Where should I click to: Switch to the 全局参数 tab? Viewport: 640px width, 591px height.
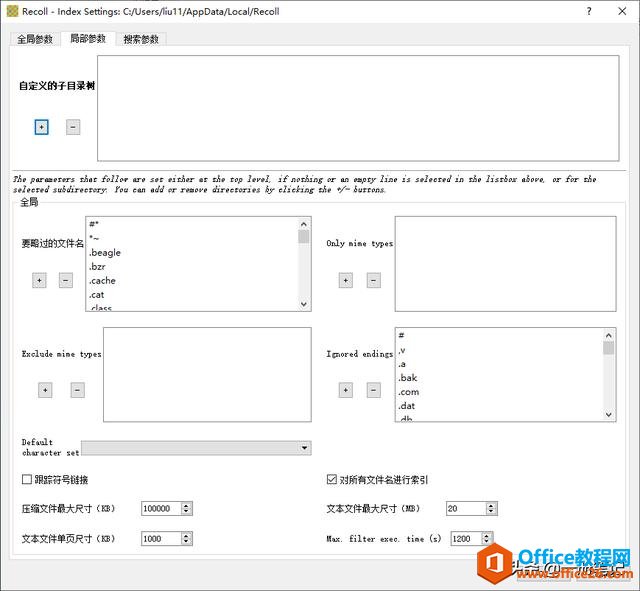click(x=35, y=39)
